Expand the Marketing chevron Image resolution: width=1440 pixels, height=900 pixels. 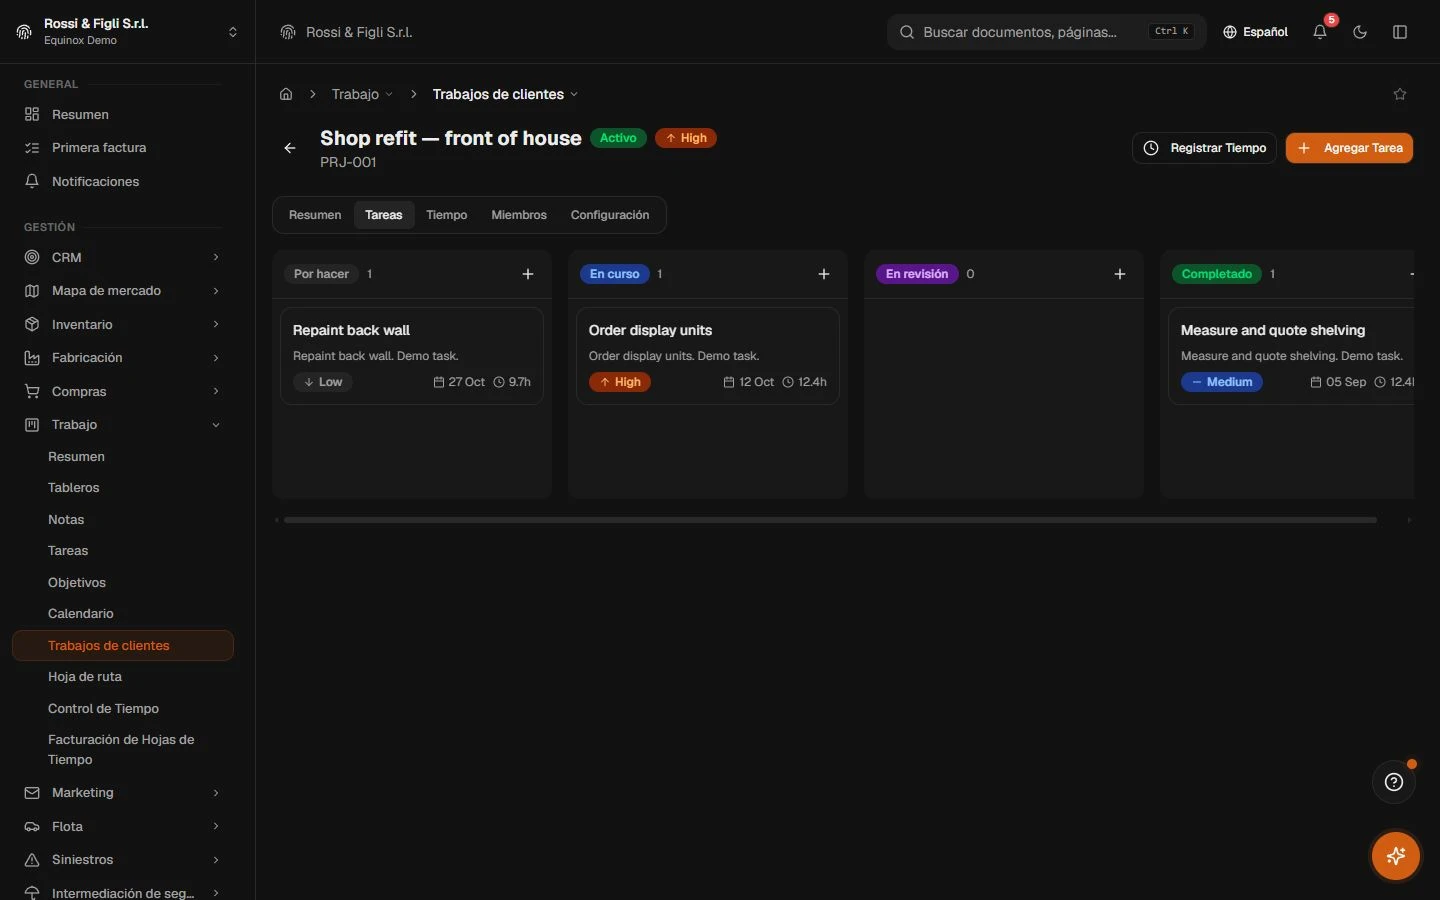tap(216, 793)
